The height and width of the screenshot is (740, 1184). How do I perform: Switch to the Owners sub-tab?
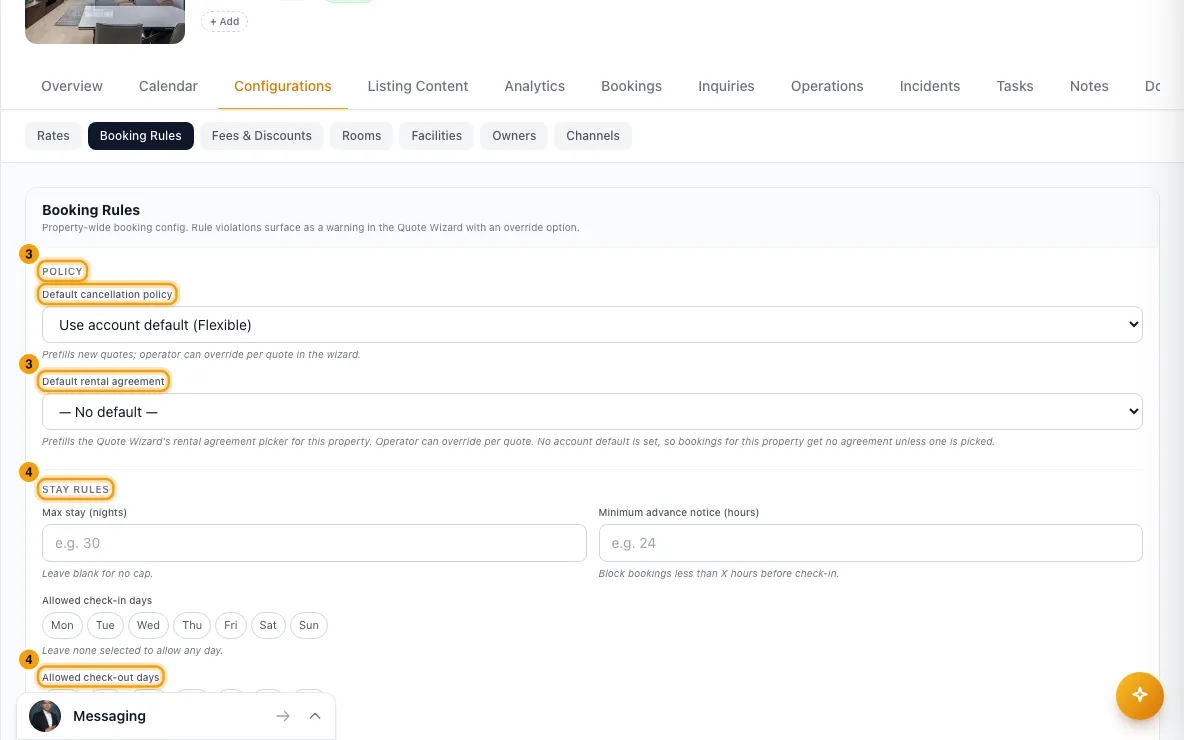click(513, 136)
